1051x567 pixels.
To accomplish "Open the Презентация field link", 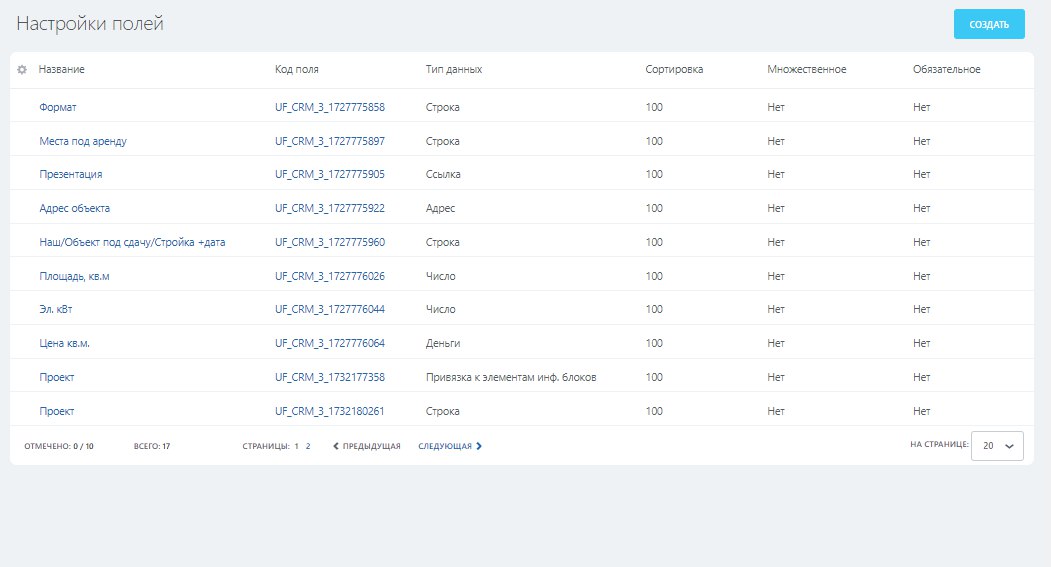I will [x=70, y=174].
